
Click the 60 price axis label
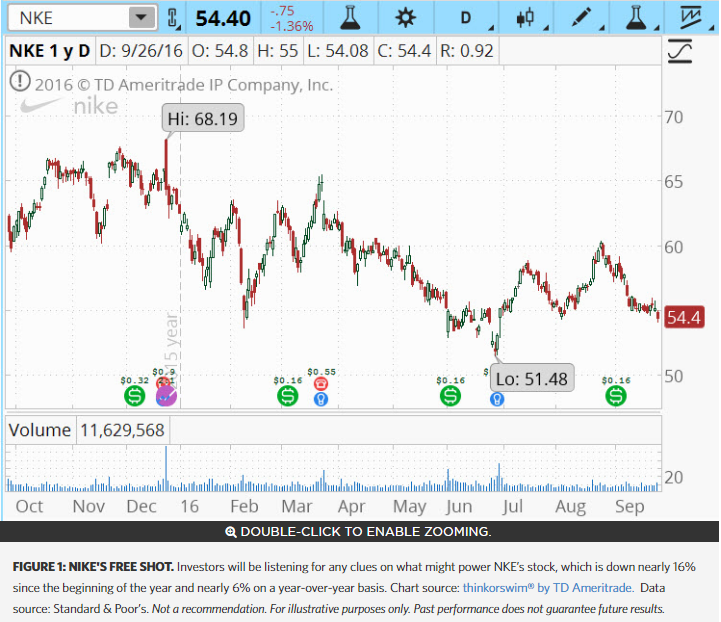click(x=674, y=247)
